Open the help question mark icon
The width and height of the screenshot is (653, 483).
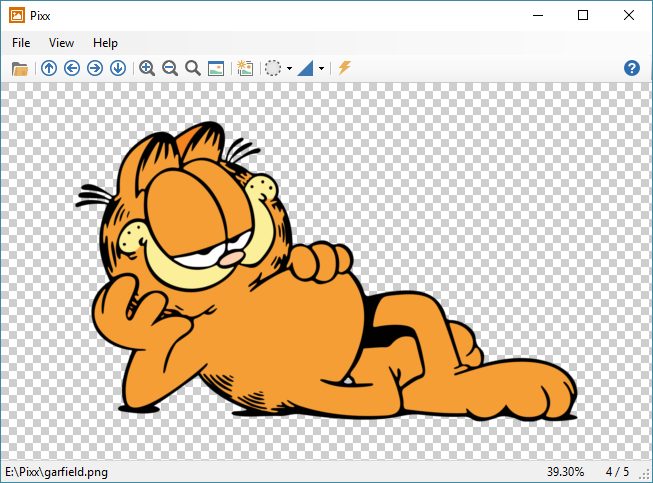631,68
